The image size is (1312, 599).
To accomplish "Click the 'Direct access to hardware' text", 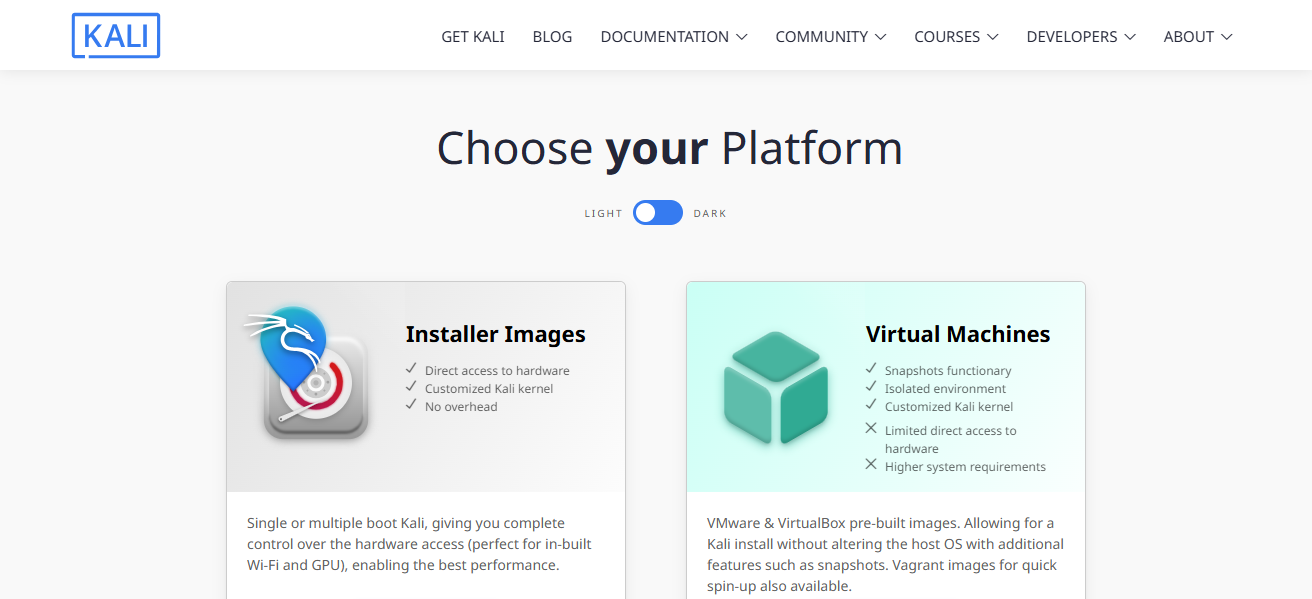I will click(x=497, y=371).
